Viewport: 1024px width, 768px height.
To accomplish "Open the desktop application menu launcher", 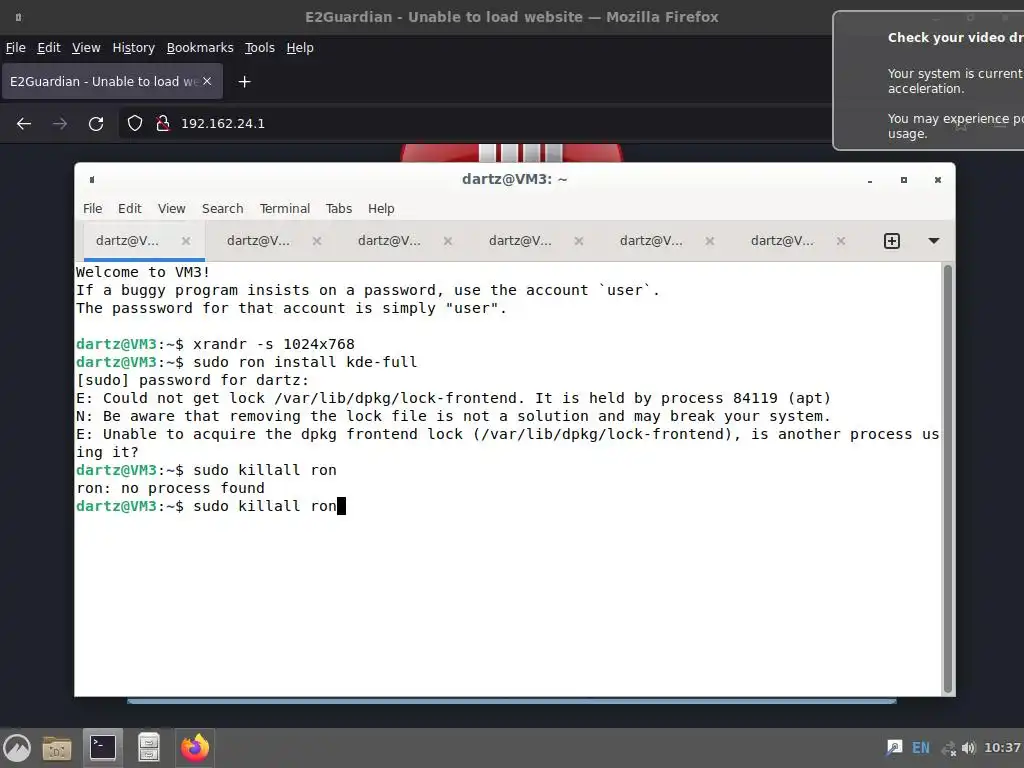I will click(17, 748).
